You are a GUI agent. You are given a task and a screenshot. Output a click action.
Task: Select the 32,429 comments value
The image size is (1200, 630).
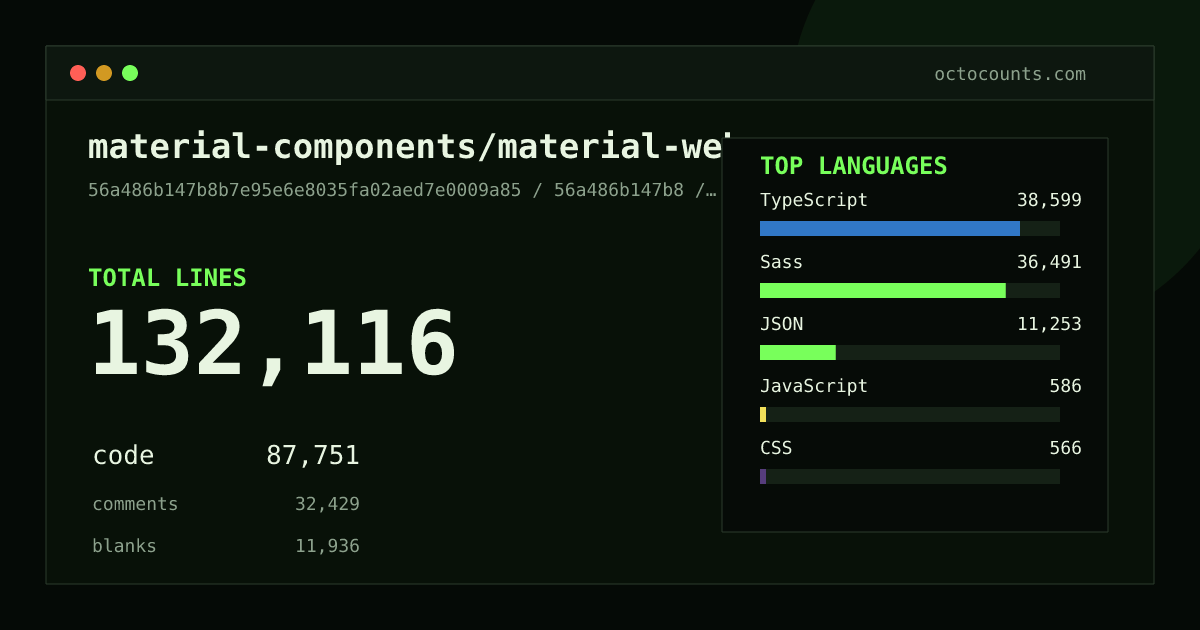(327, 504)
